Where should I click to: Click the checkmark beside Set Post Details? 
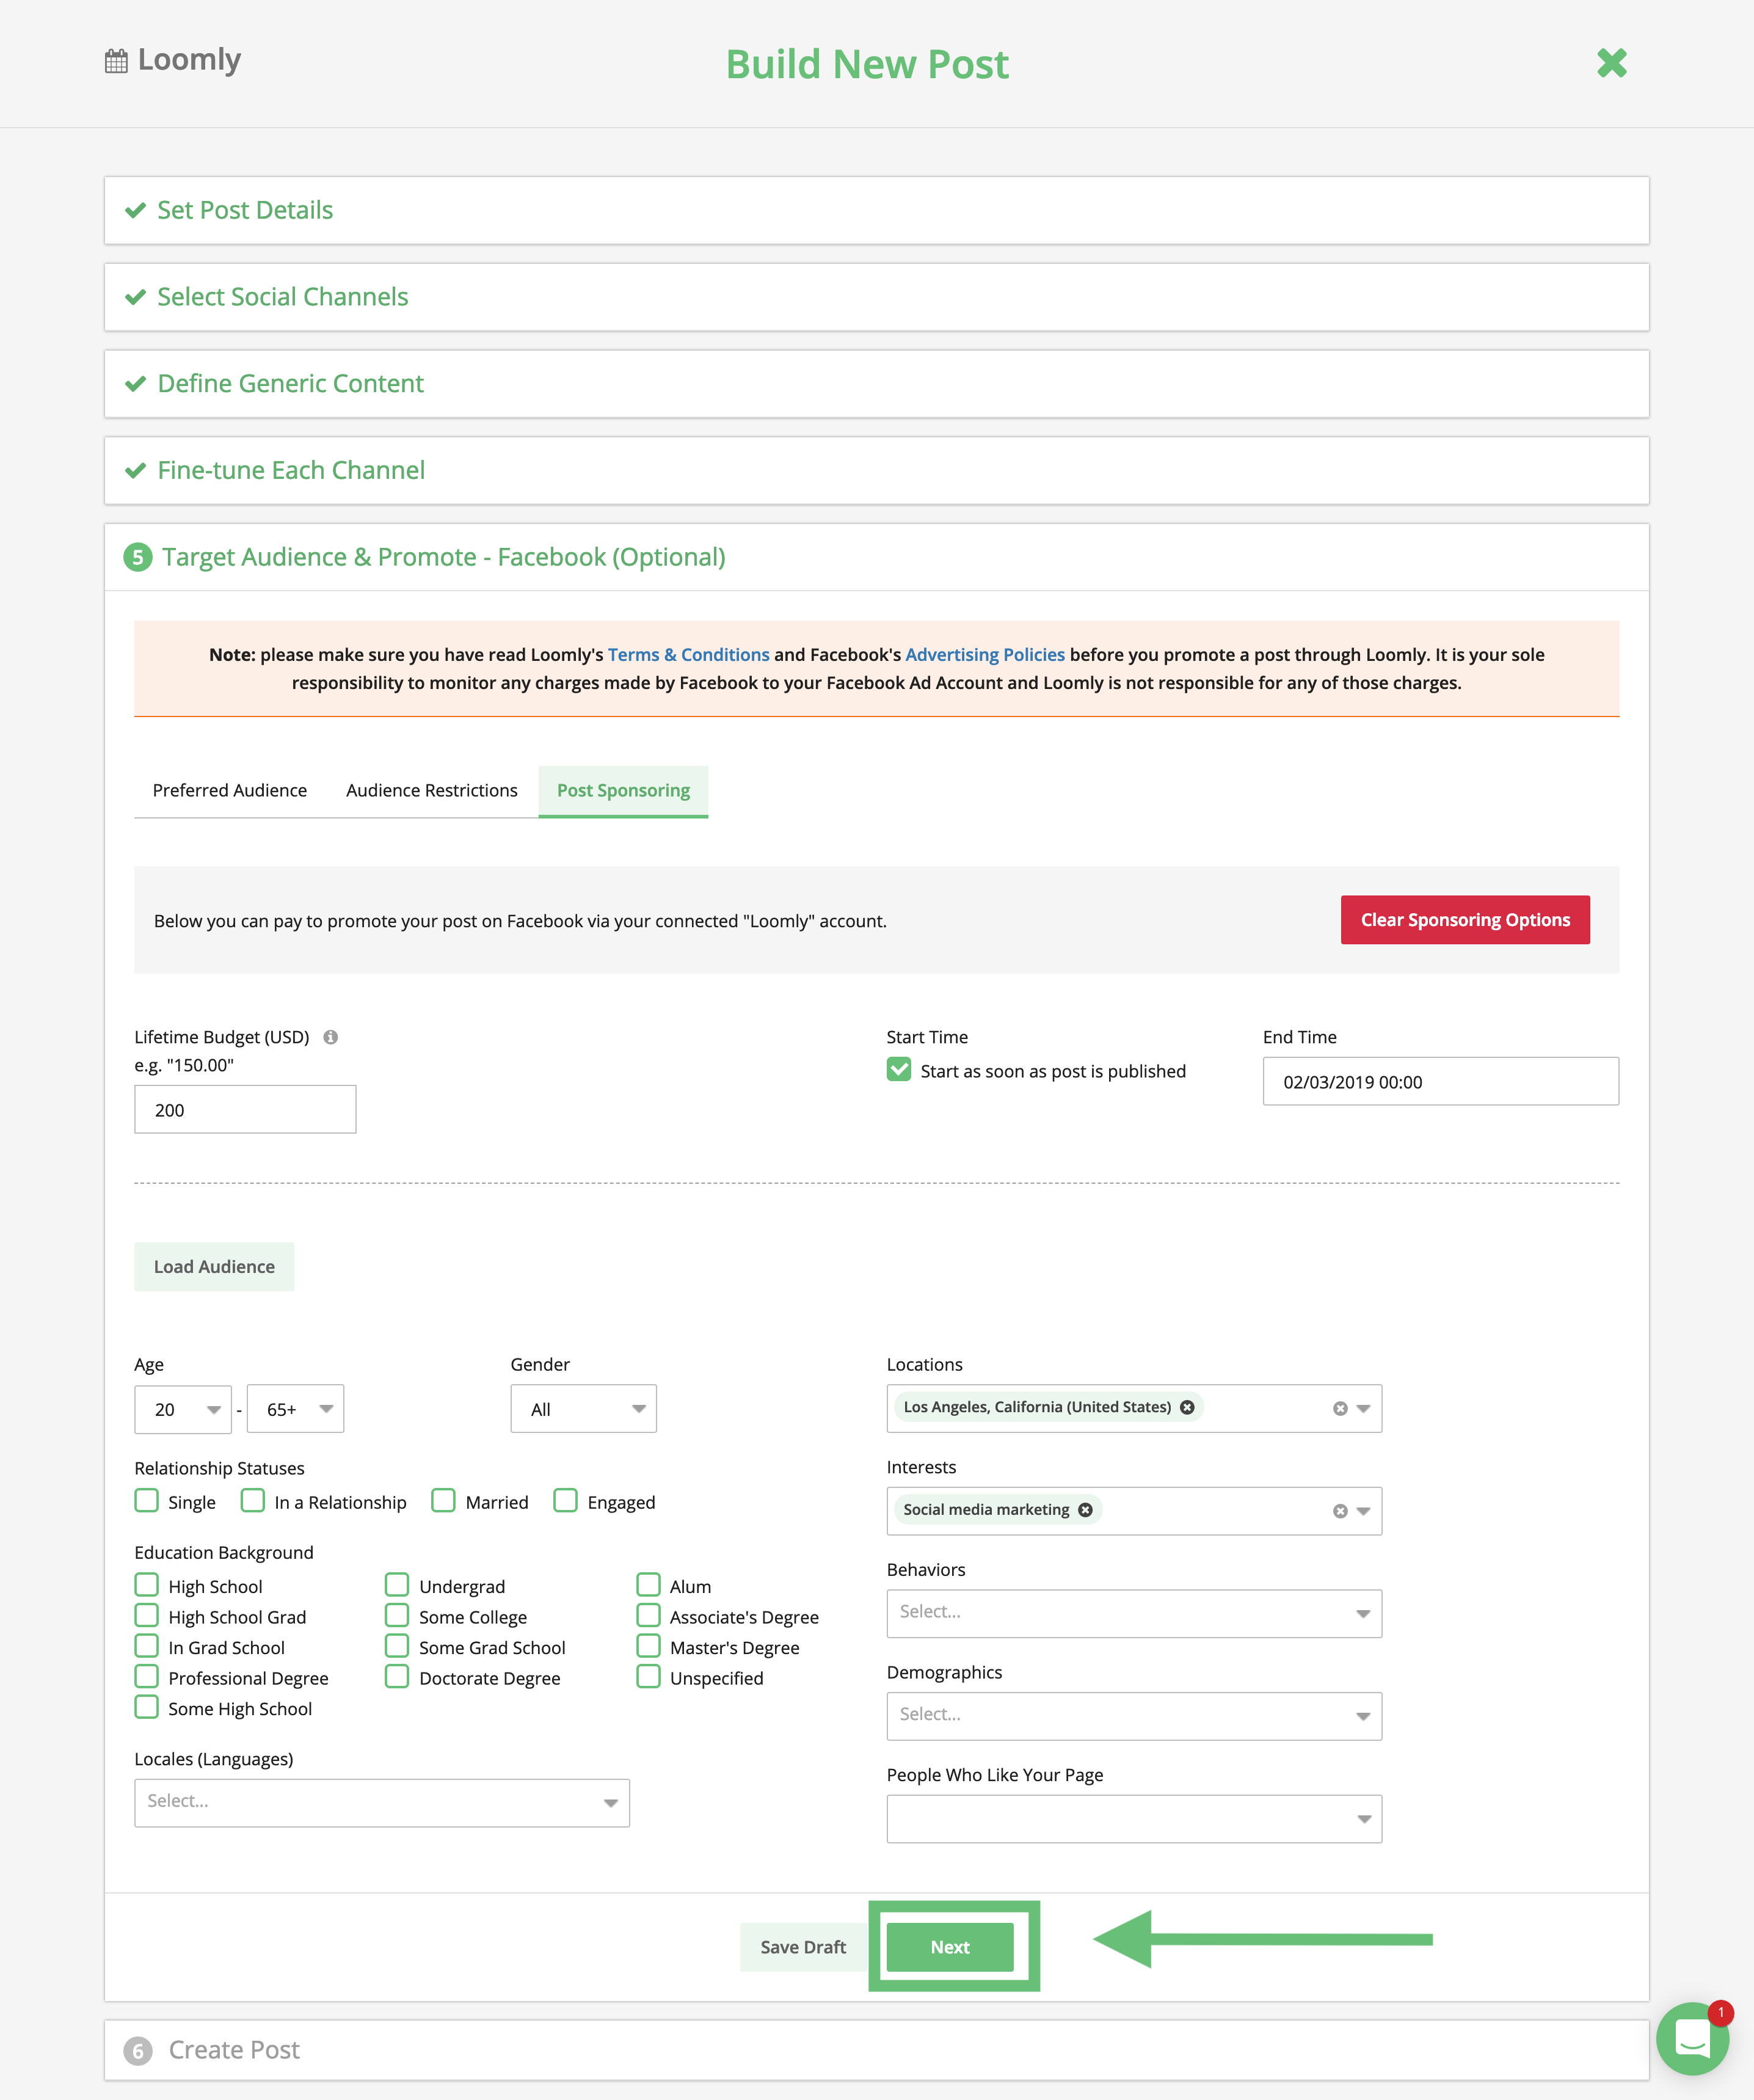pyautogui.click(x=136, y=210)
